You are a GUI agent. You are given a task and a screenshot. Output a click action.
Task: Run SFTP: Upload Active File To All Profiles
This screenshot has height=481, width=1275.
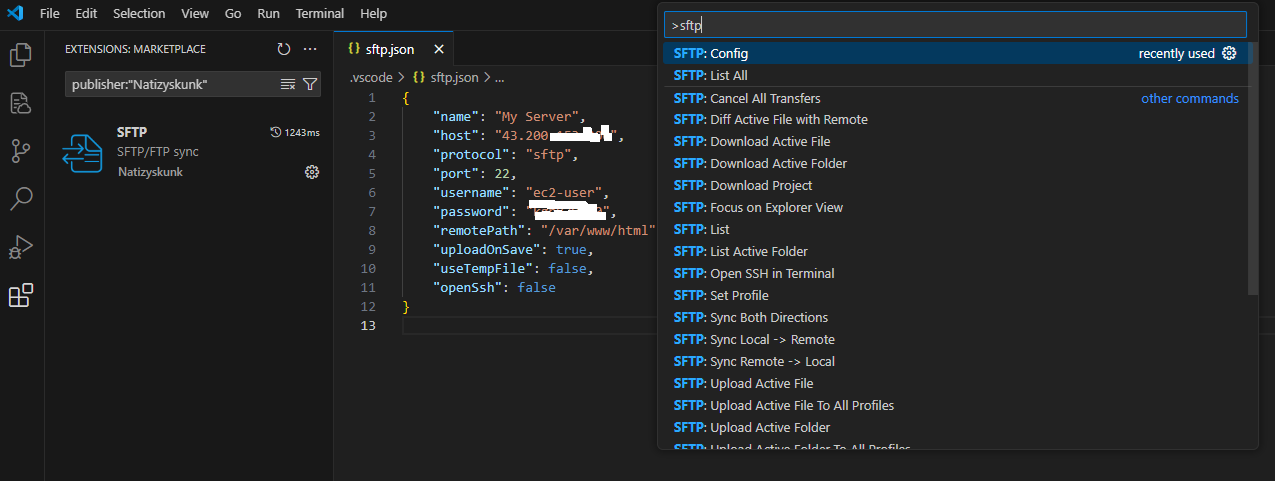[955, 405]
